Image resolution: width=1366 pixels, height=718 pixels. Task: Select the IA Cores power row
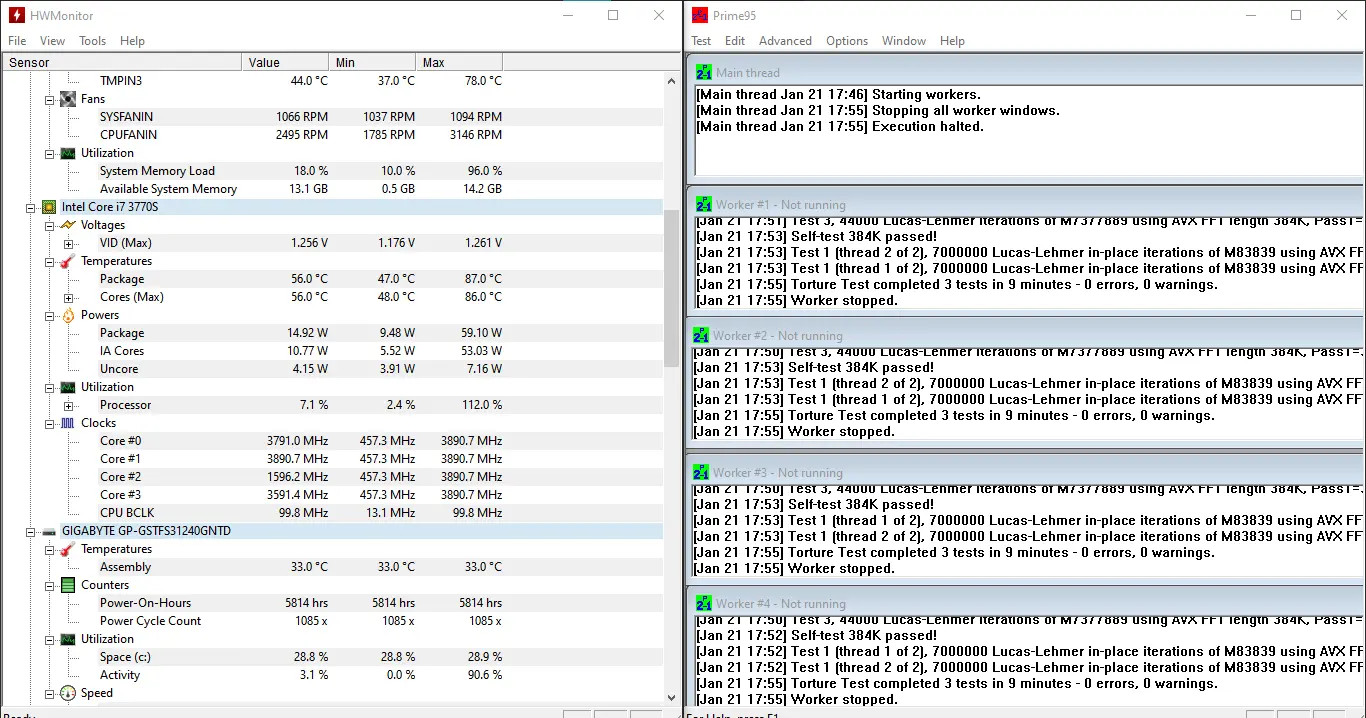pyautogui.click(x=331, y=351)
